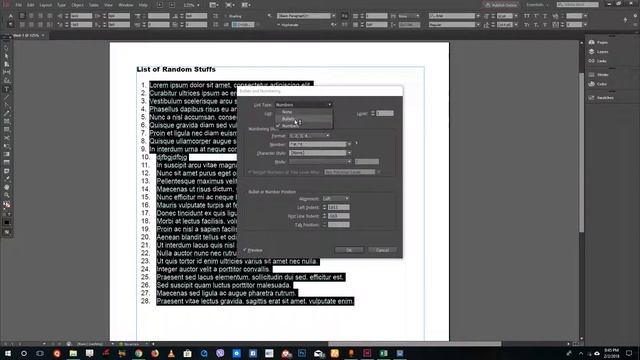Click the Publish Online button
This screenshot has height=360, width=640.
[501, 5]
